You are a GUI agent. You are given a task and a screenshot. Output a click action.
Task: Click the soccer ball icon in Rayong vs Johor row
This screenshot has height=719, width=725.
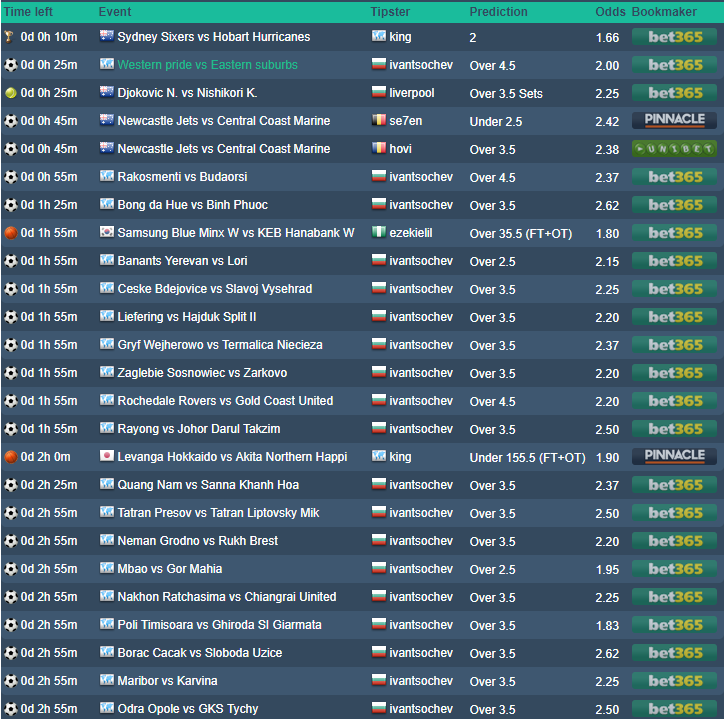coord(11,429)
